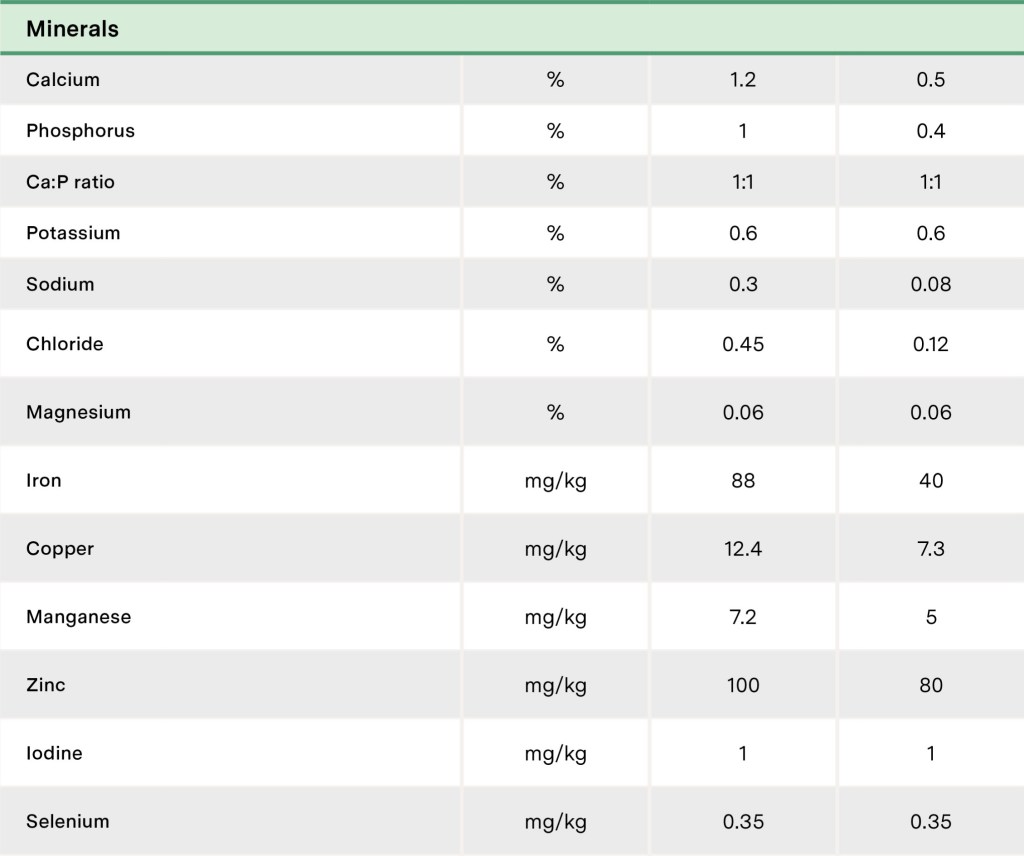Select the Calcium row label
Image resolution: width=1024 pixels, height=856 pixels.
tap(63, 79)
